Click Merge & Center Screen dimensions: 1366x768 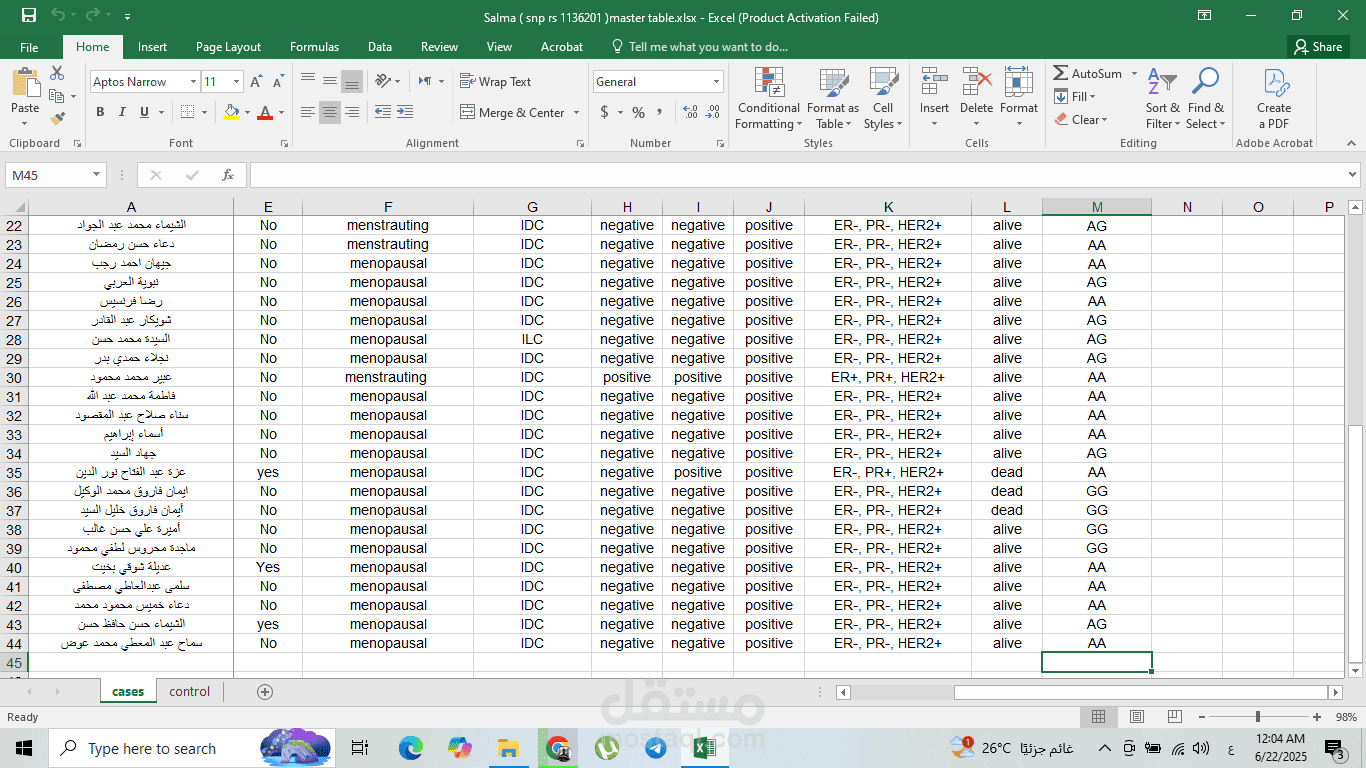[513, 113]
